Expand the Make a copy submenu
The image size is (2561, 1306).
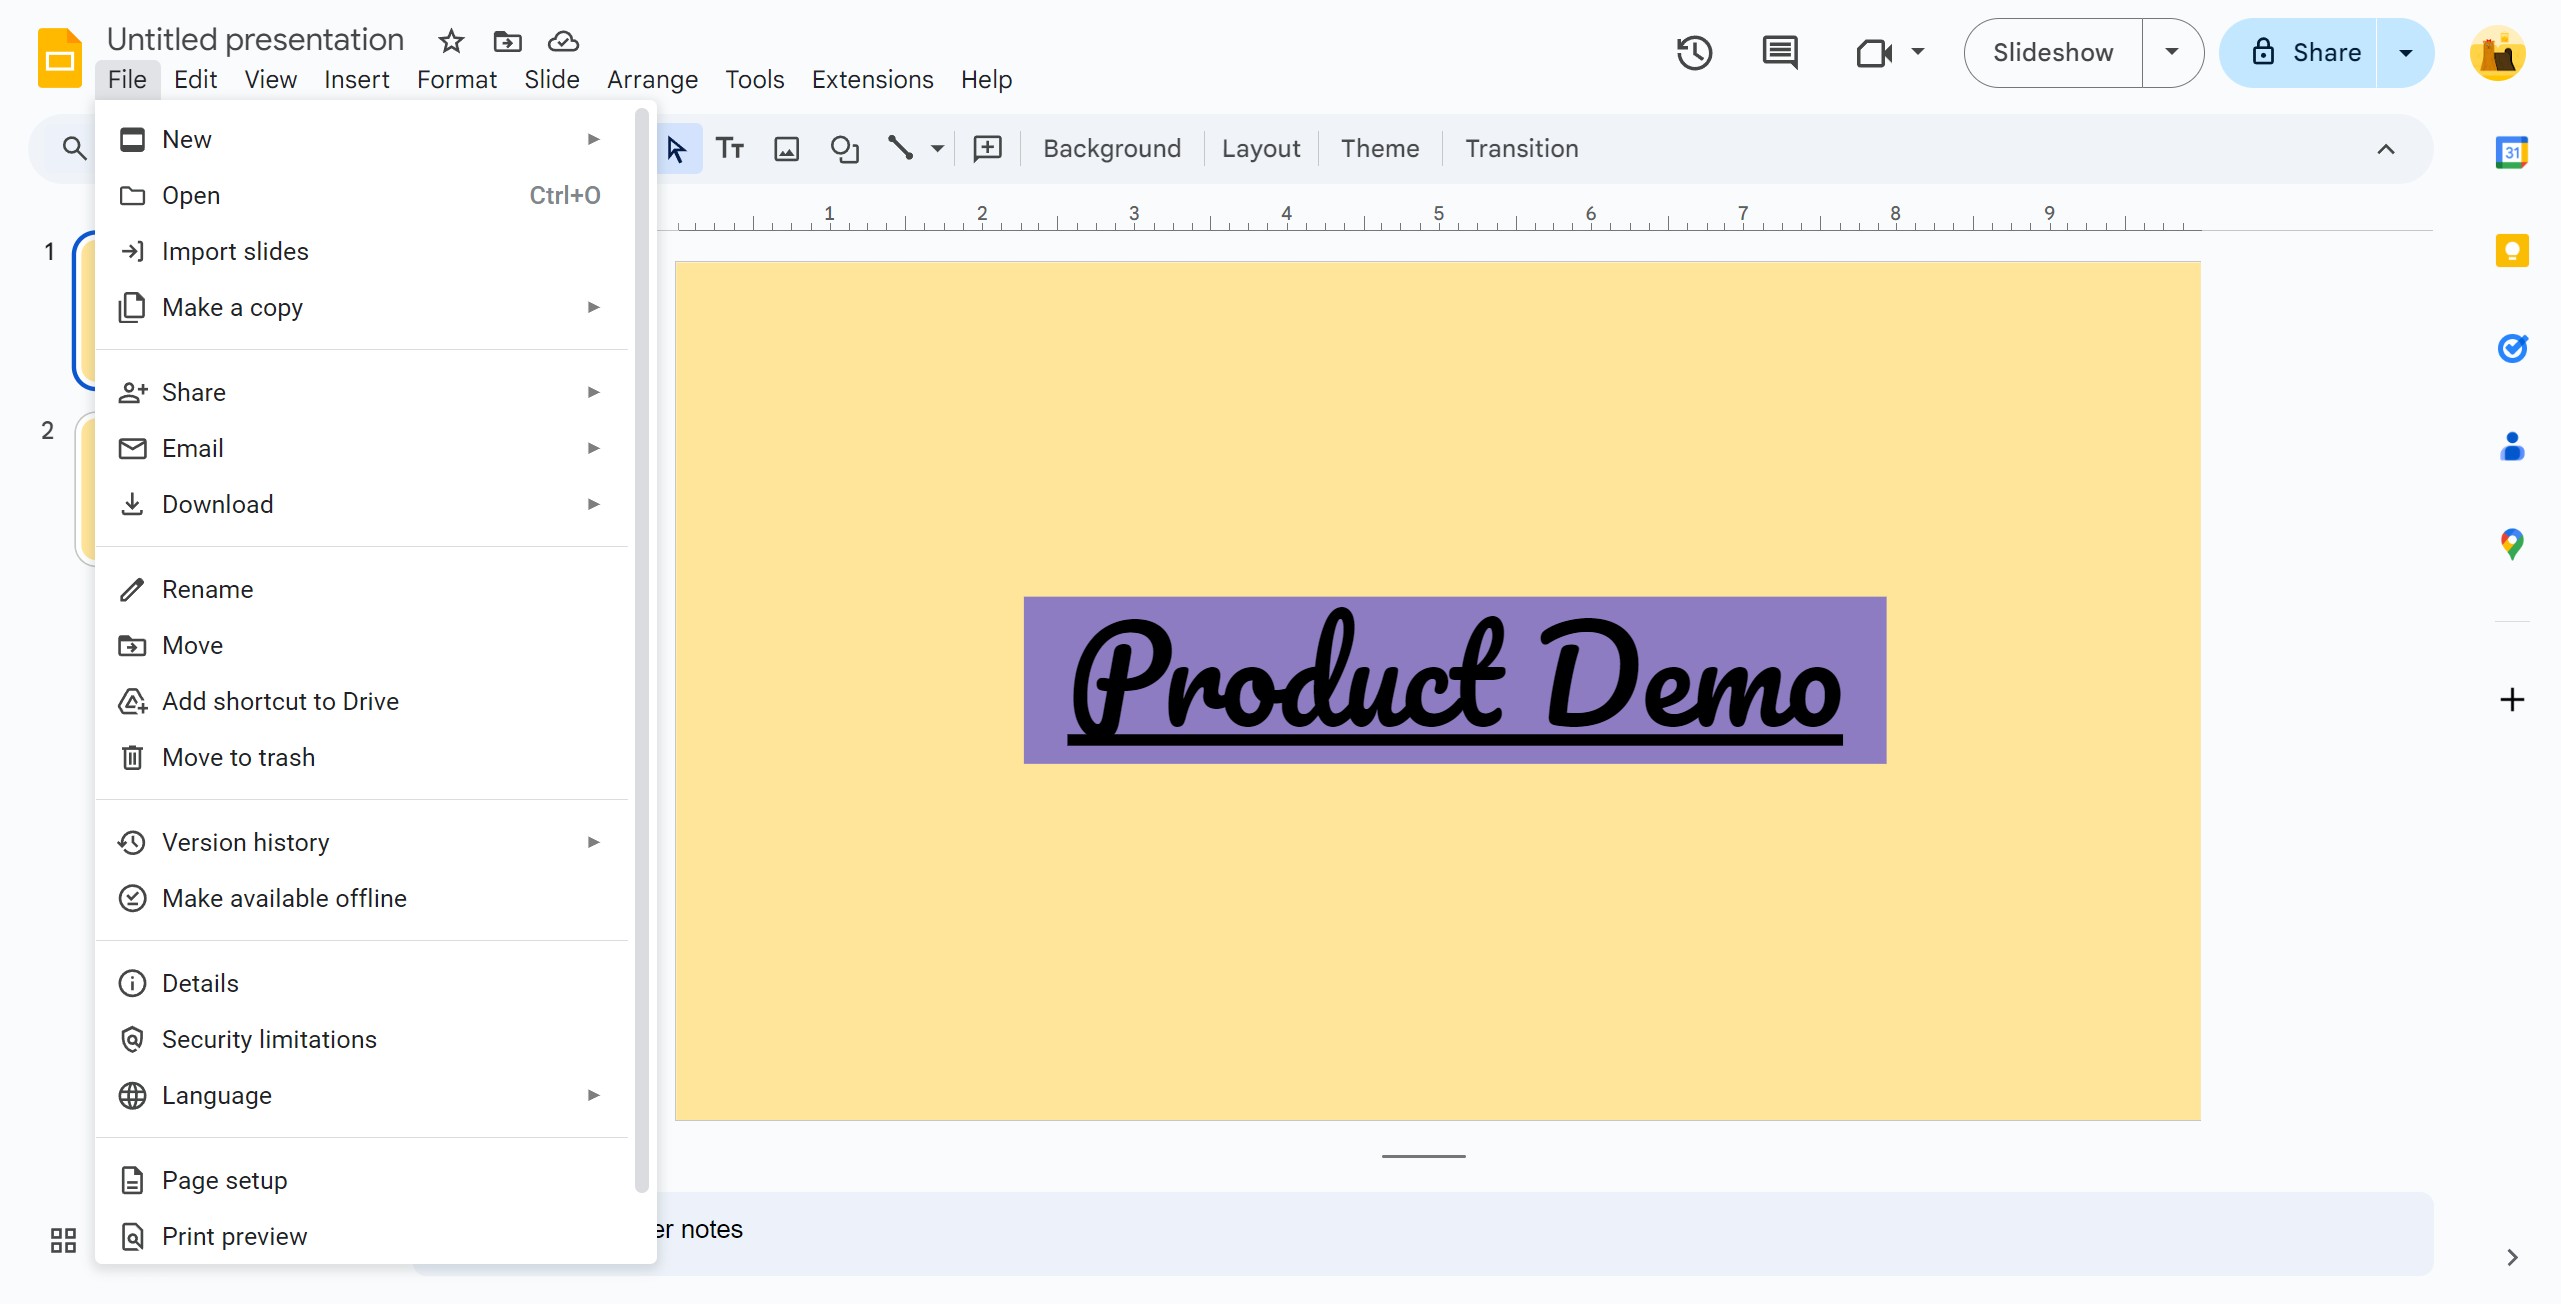(361, 307)
